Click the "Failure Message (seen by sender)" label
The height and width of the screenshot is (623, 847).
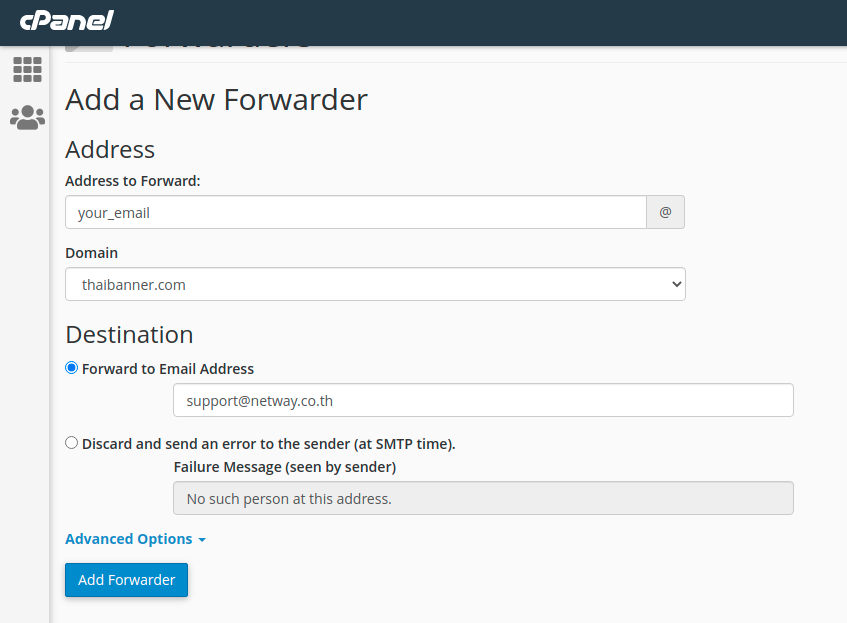click(284, 467)
